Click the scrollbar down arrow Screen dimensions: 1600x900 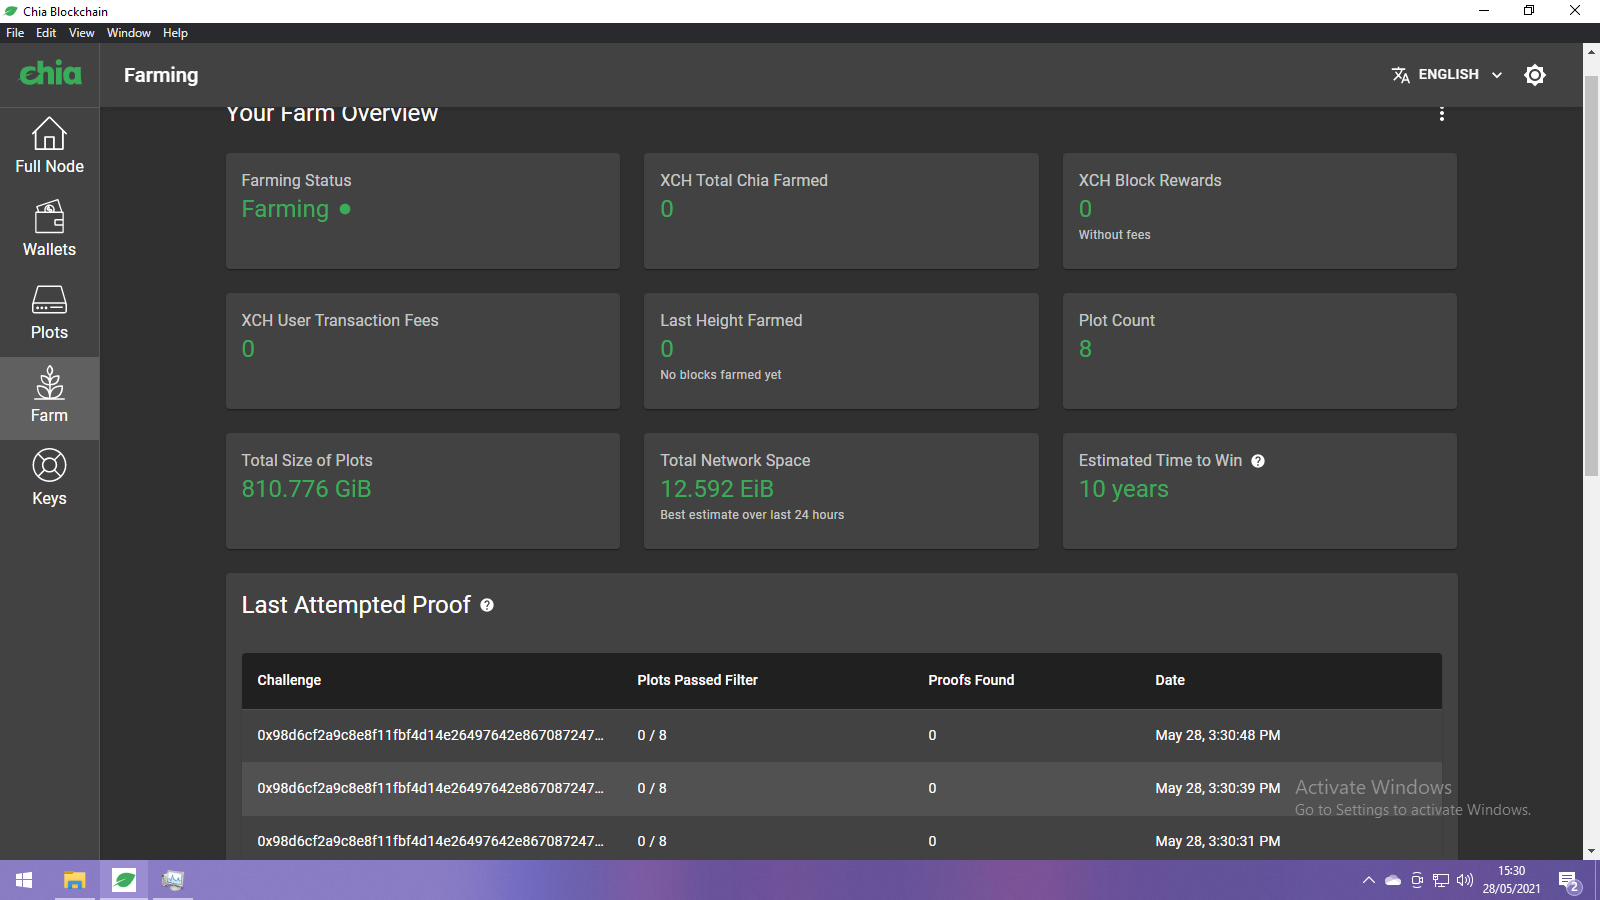click(1591, 851)
